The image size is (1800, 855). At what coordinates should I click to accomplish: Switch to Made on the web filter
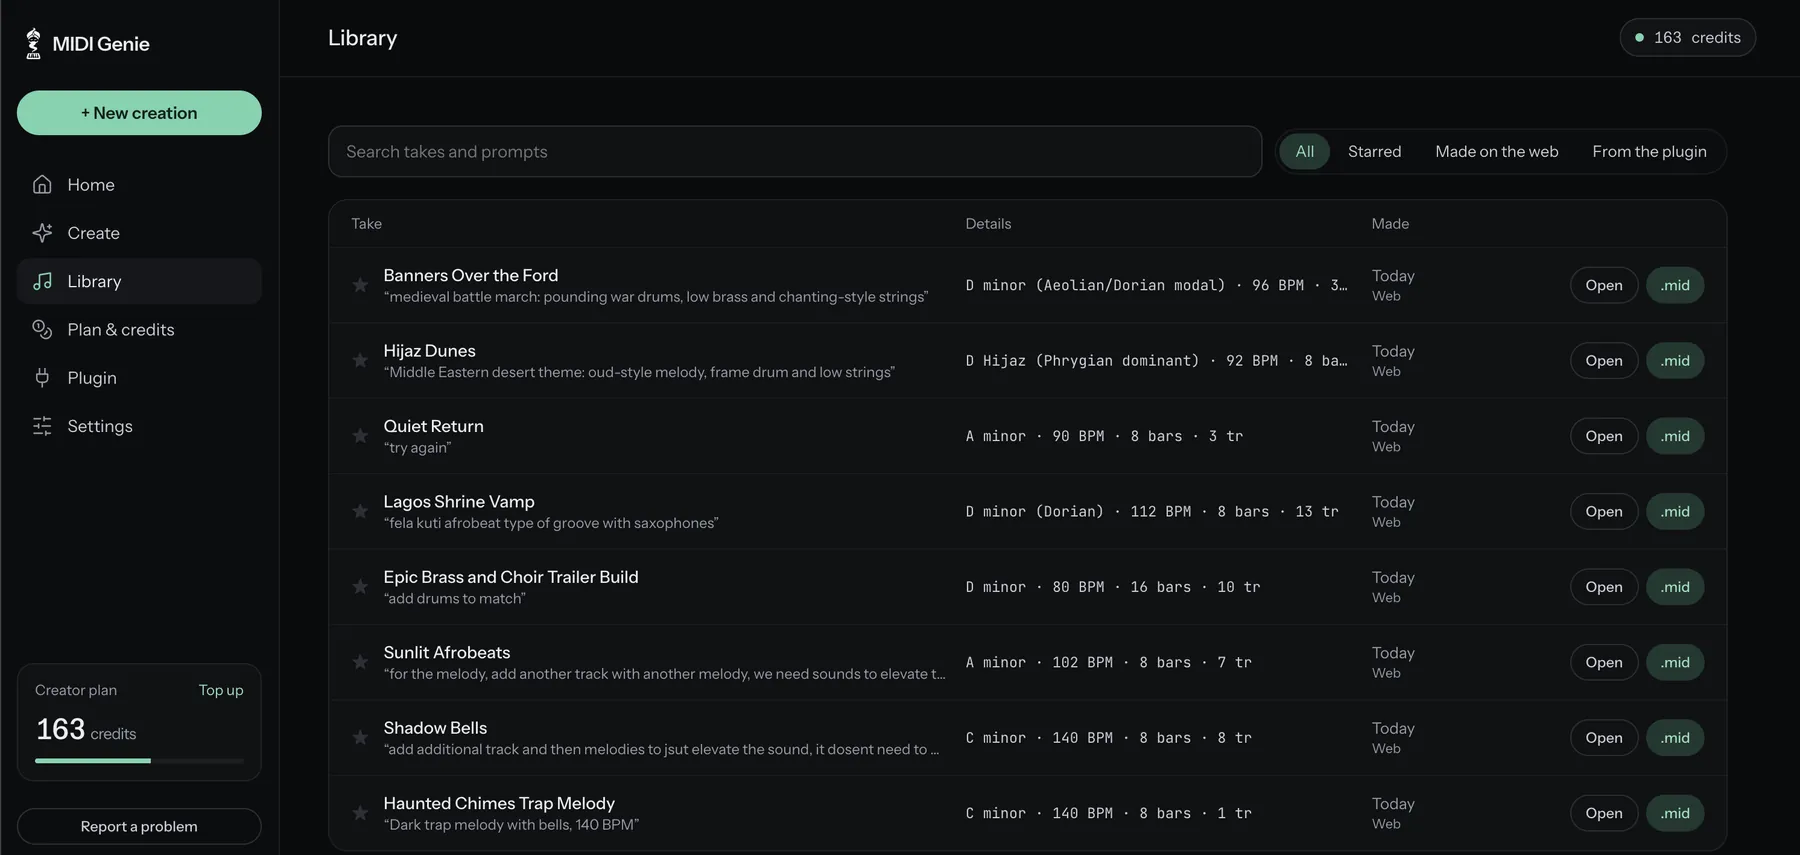pyautogui.click(x=1496, y=152)
